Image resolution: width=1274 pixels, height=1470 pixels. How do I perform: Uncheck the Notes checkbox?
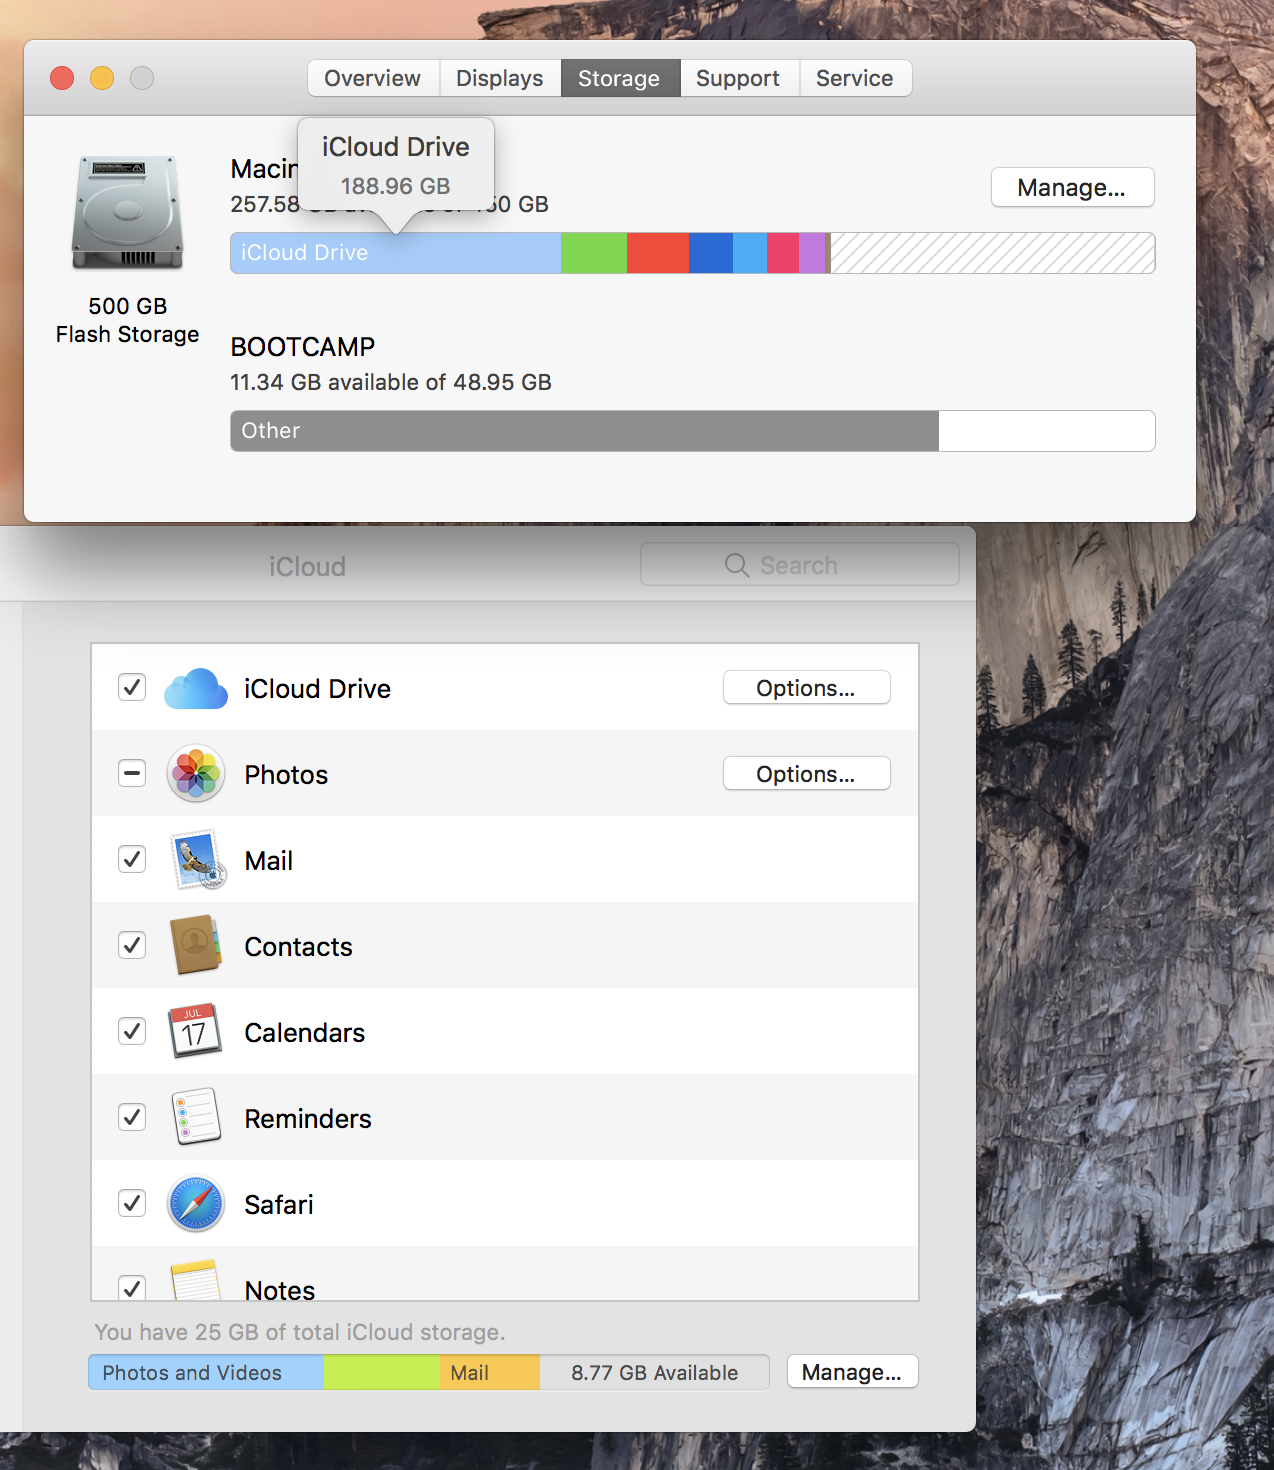[132, 1288]
